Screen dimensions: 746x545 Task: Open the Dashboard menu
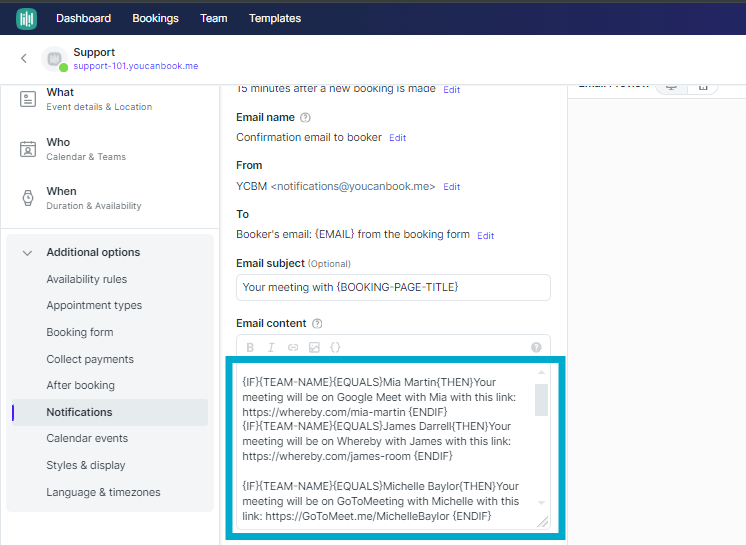pos(83,19)
